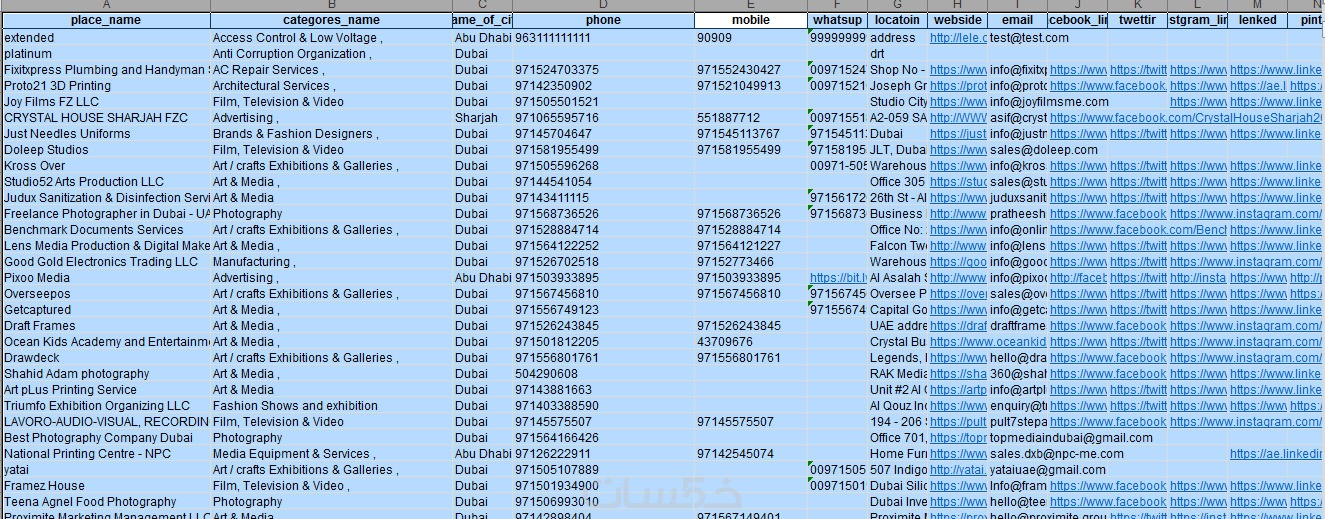Select the 'platinum' place name cell
The width and height of the screenshot is (1325, 519).
pos(106,54)
